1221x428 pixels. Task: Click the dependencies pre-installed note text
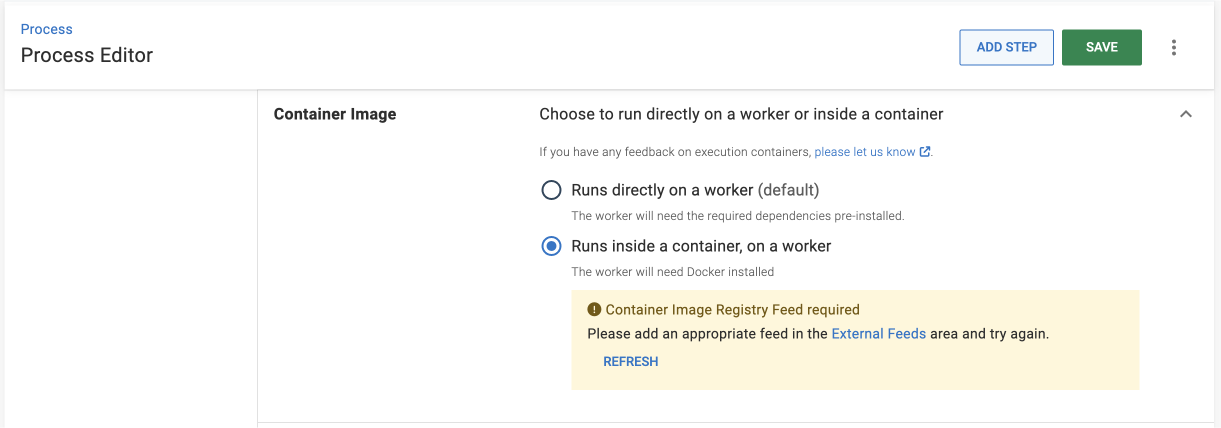pyautogui.click(x=737, y=215)
